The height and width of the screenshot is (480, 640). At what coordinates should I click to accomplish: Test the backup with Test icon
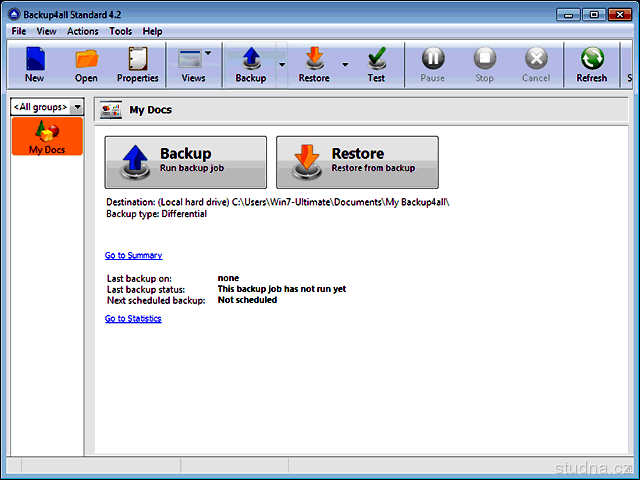click(x=376, y=63)
